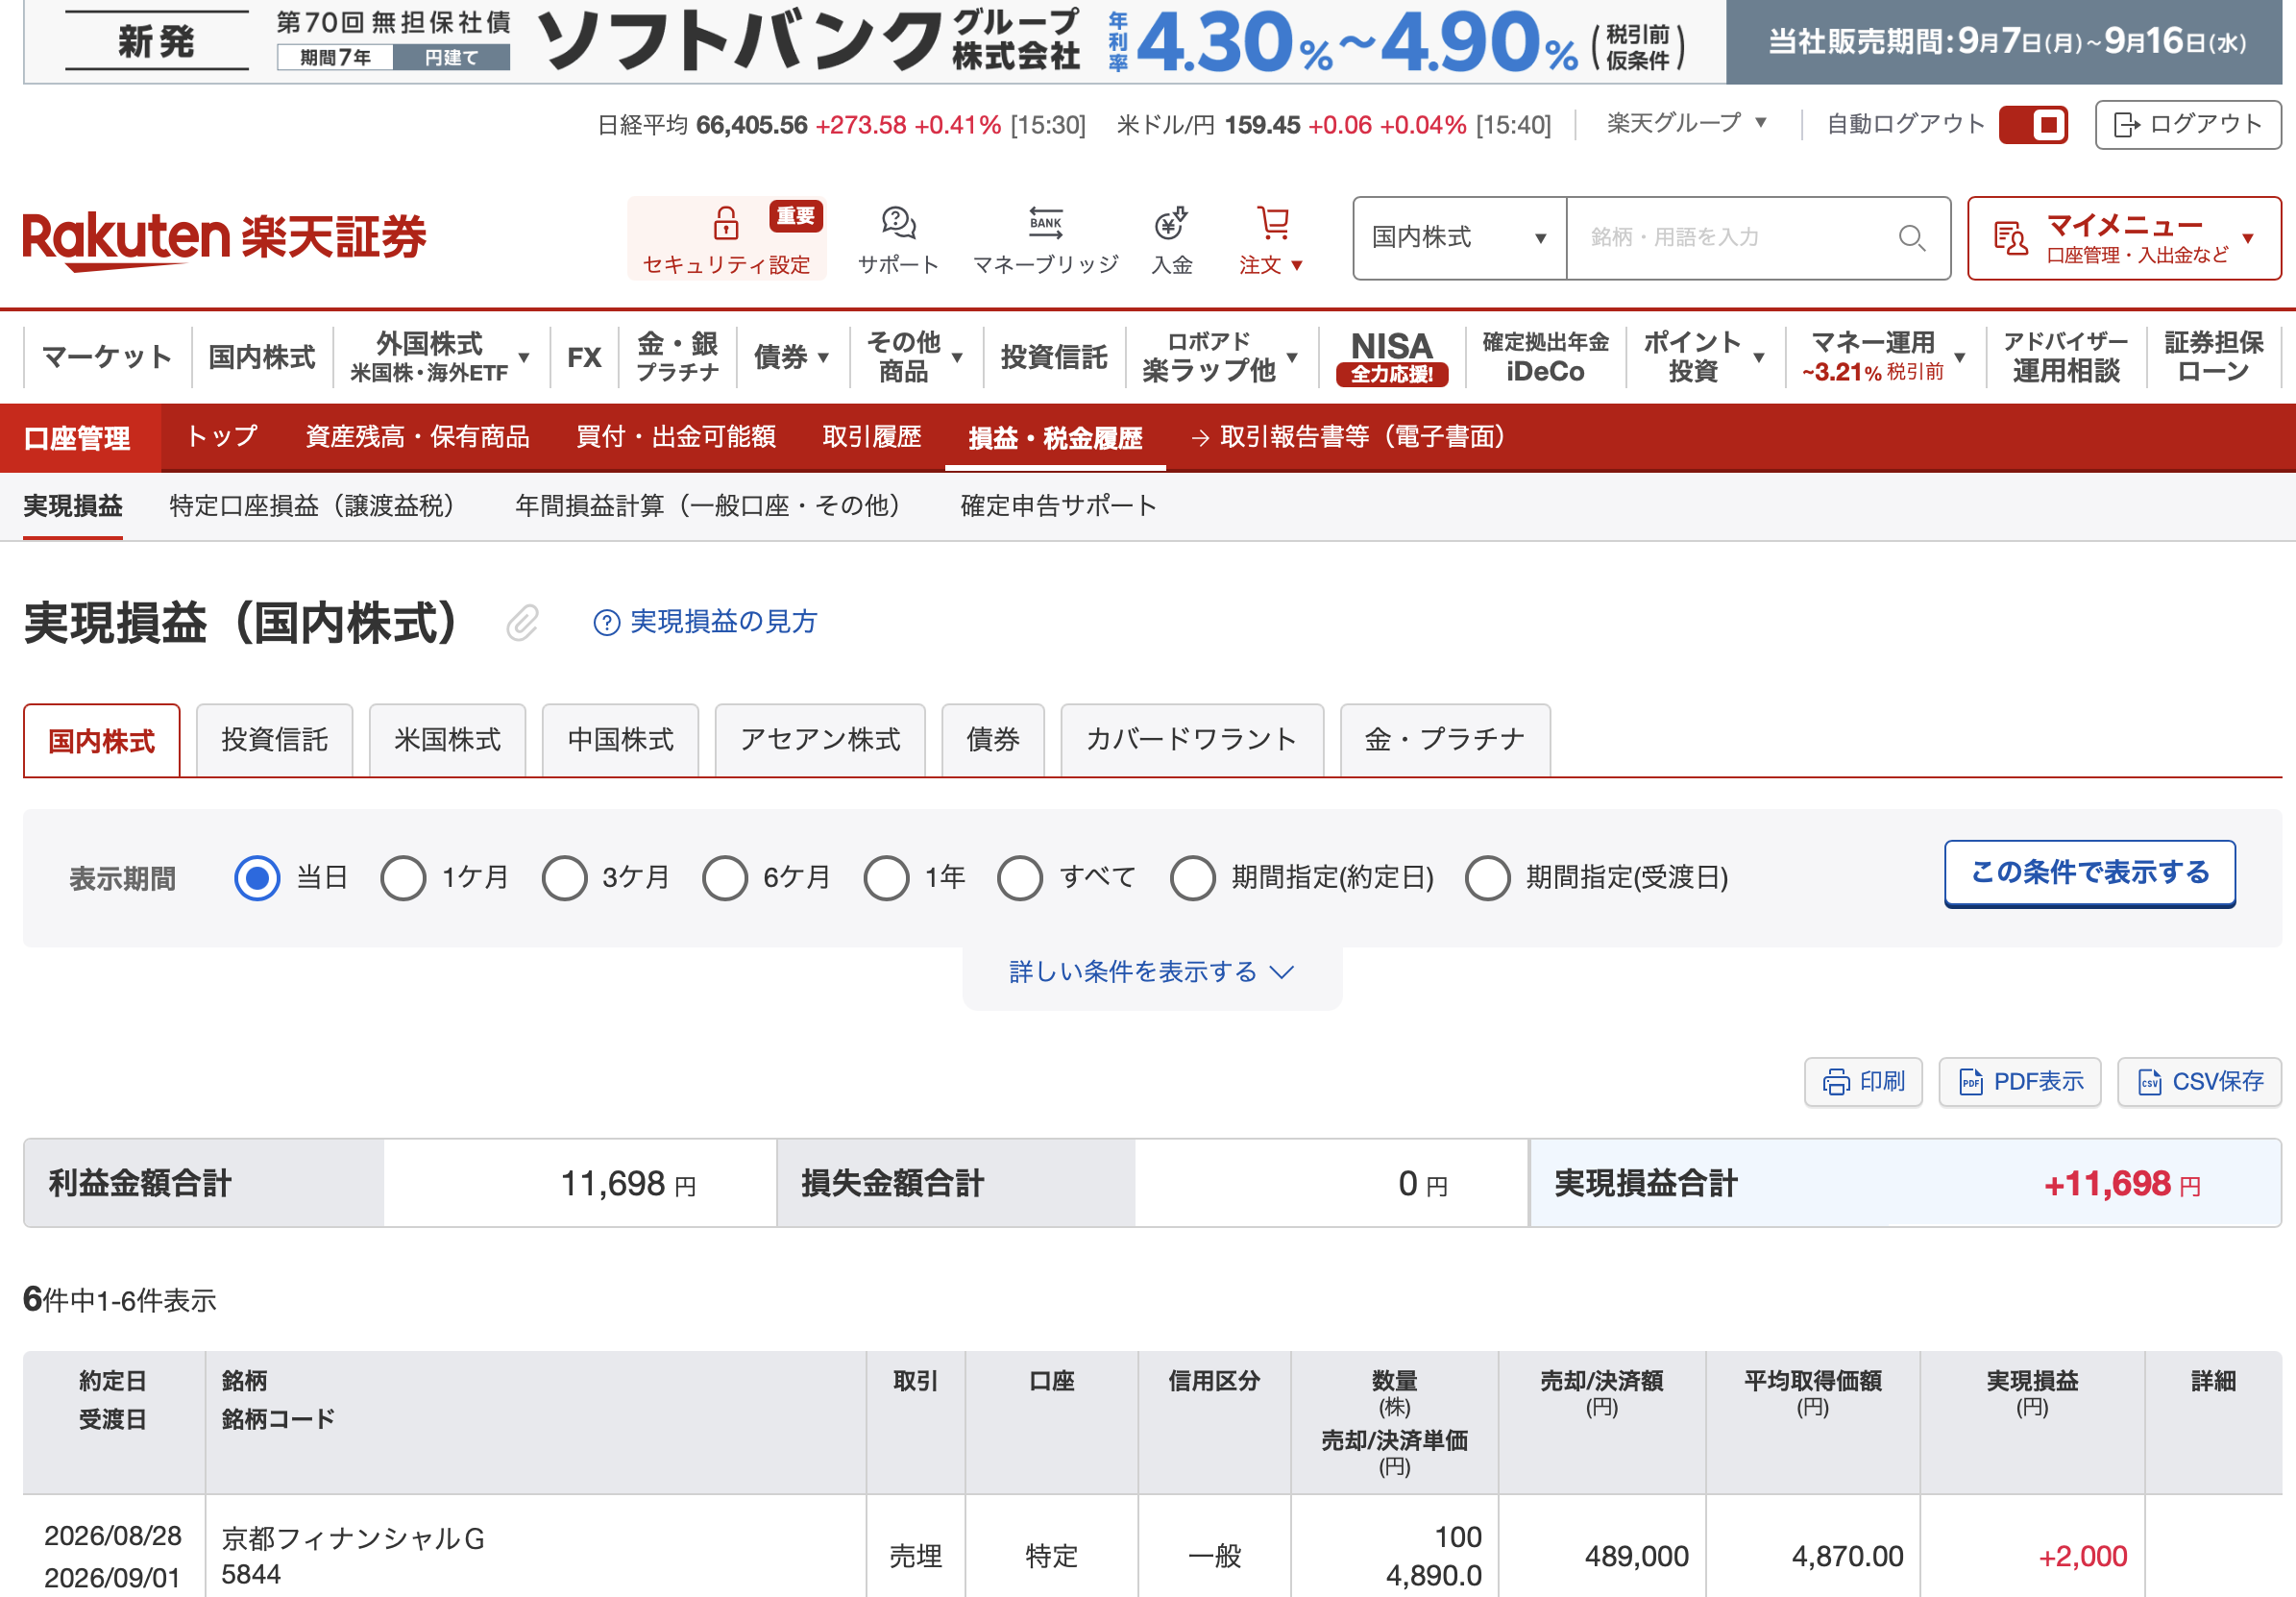Expand 詳しい条件を表示する section
Viewport: 2296px width, 1597px height.
click(x=1152, y=972)
